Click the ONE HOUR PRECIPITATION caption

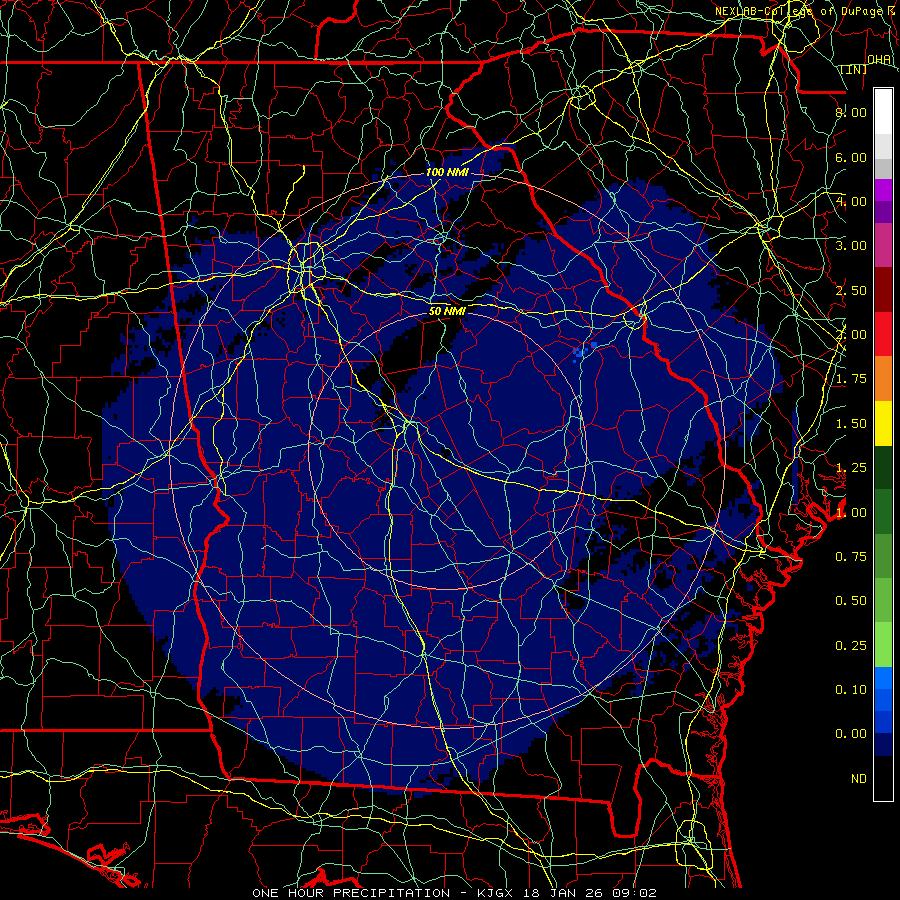pyautogui.click(x=351, y=893)
